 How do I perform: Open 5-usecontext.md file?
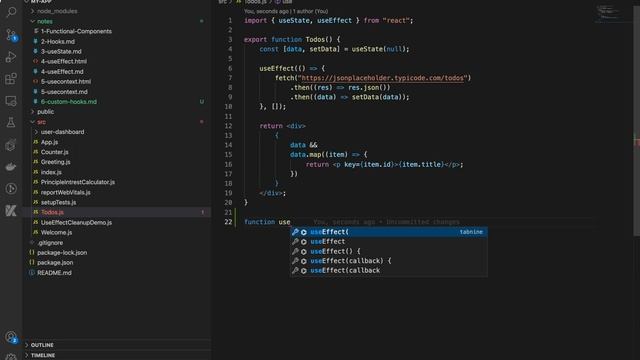pos(64,91)
